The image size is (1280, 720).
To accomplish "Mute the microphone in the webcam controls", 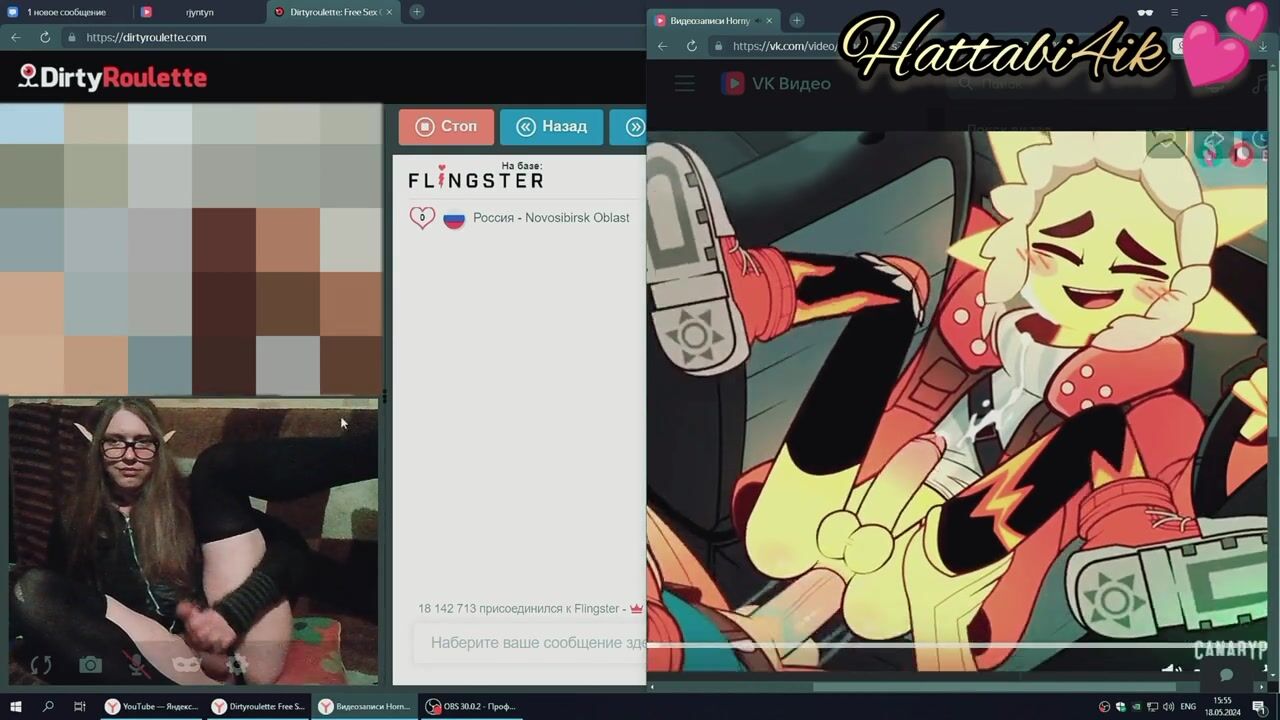I will [x=138, y=665].
